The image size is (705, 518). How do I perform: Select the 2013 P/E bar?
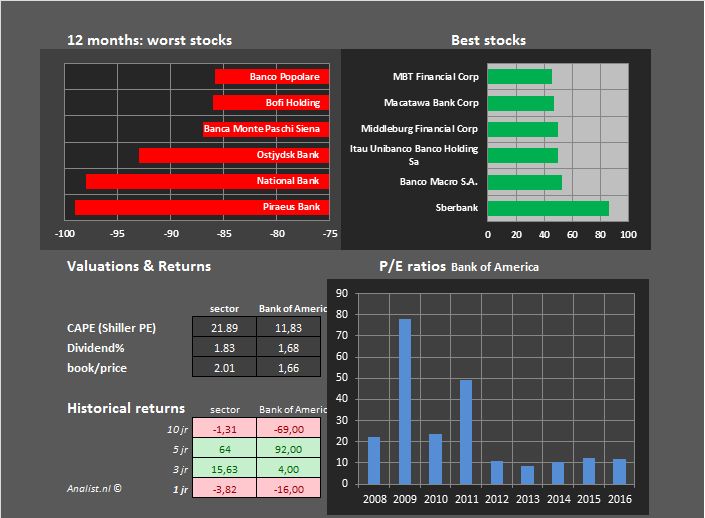(x=527, y=475)
